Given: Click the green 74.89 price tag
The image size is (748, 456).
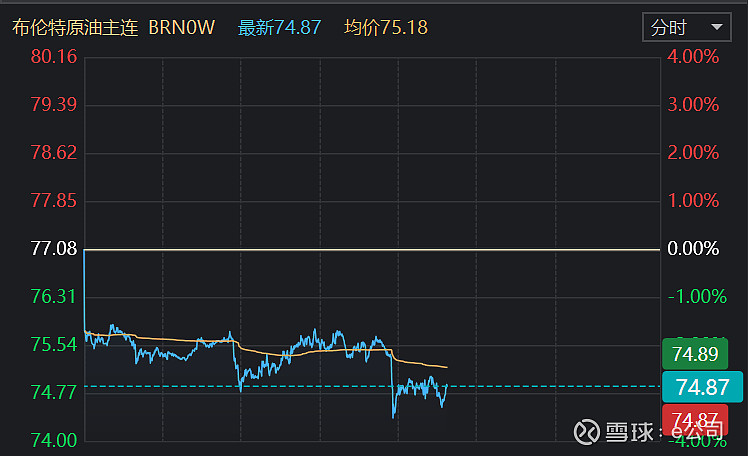Looking at the screenshot, I should [695, 354].
